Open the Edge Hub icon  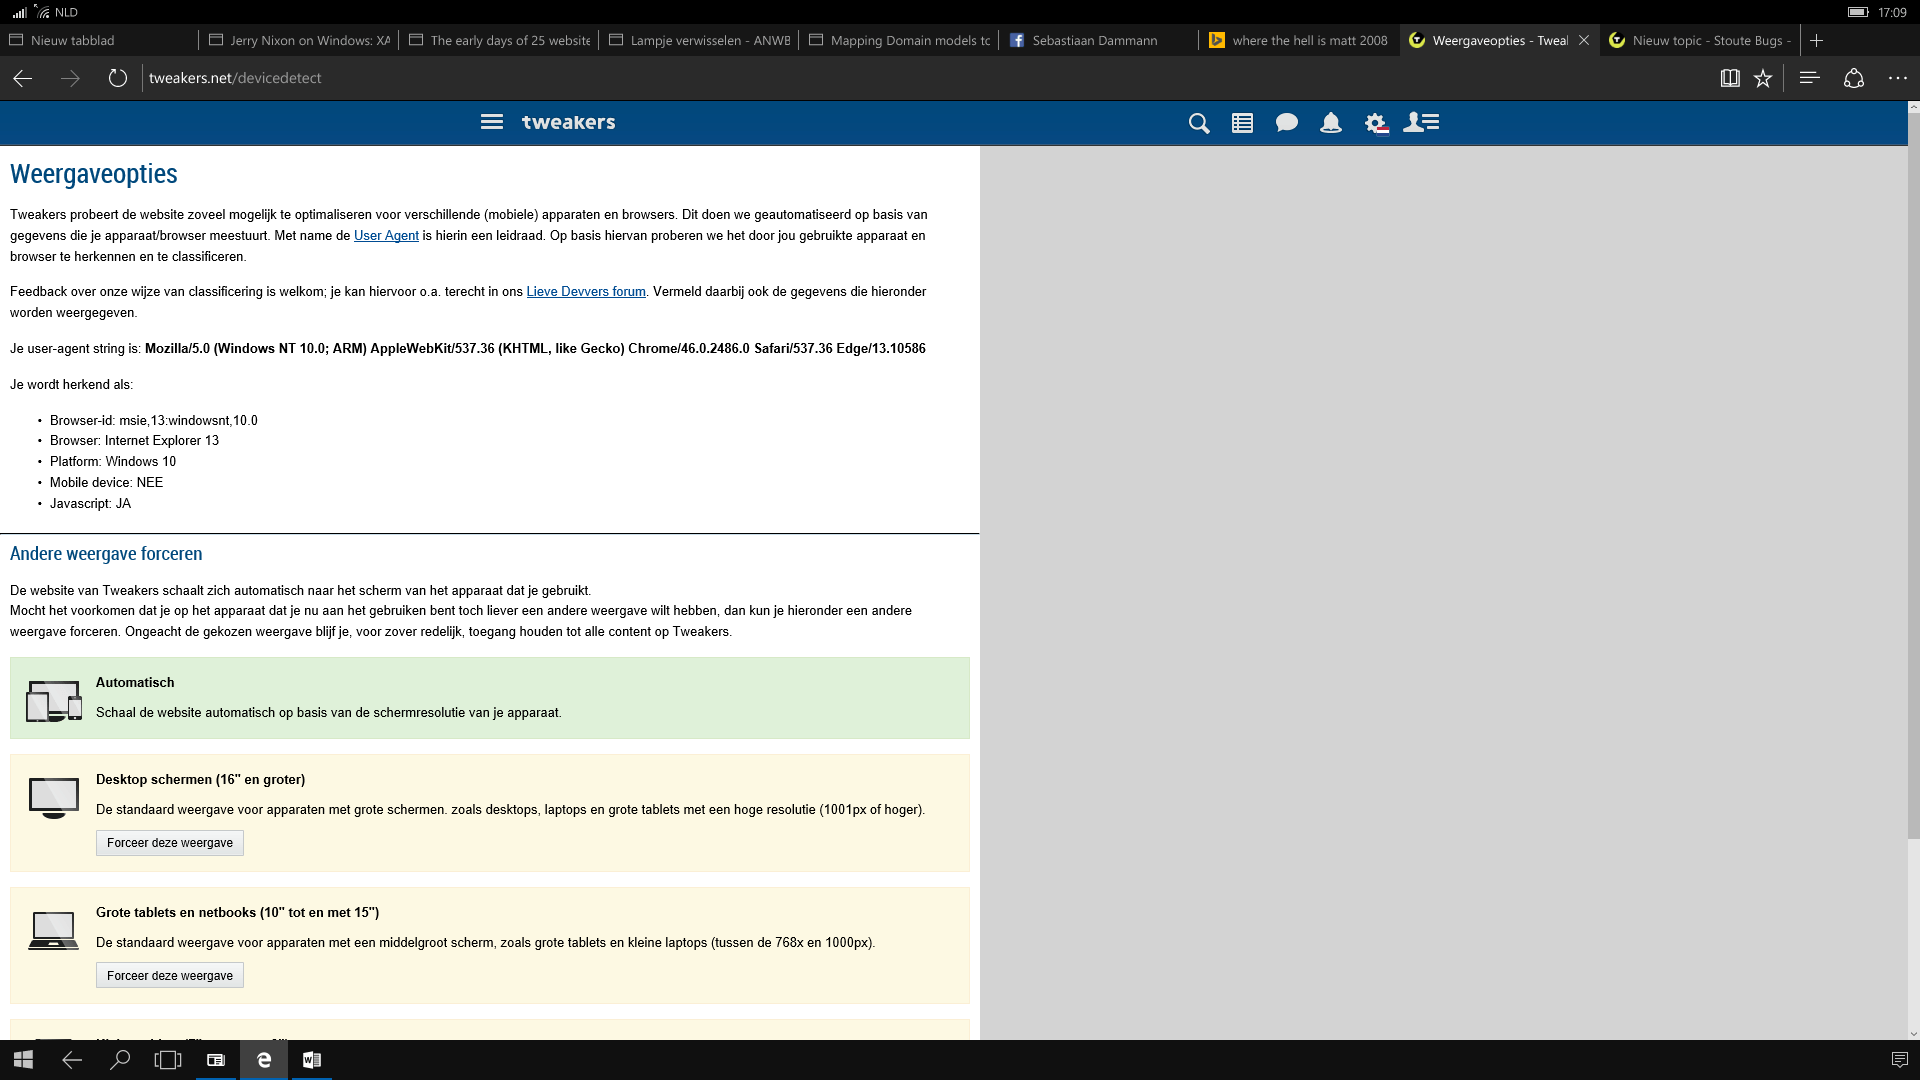(x=1809, y=78)
